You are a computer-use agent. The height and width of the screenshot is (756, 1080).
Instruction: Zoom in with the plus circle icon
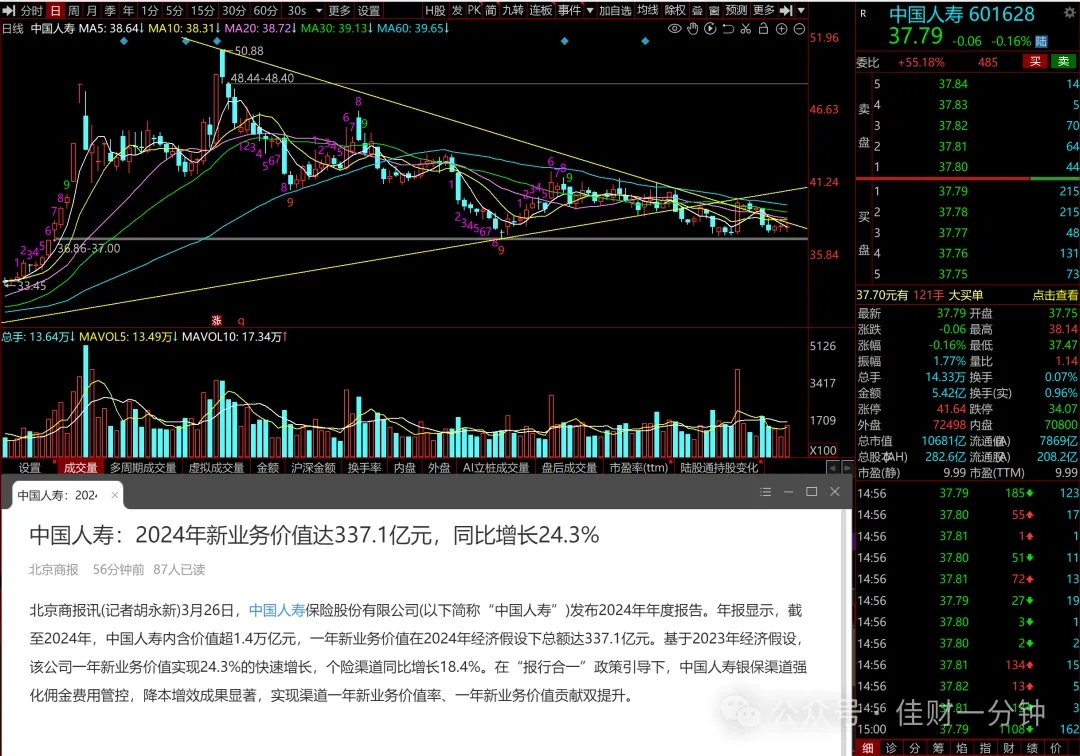pyautogui.click(x=781, y=29)
